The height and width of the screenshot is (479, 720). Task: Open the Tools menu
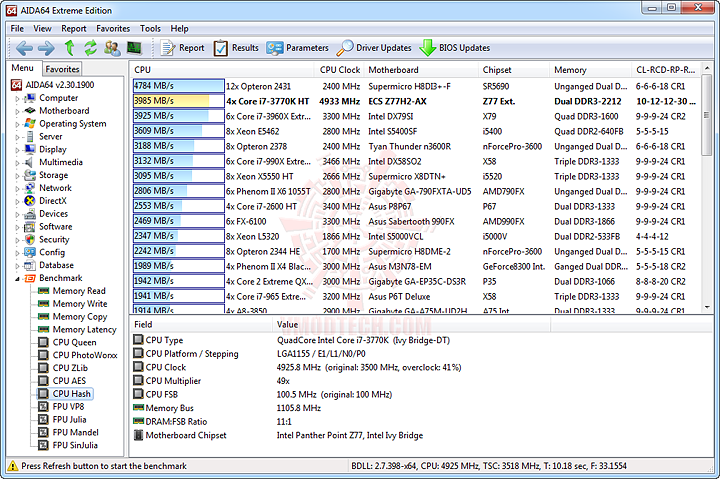coord(150,28)
